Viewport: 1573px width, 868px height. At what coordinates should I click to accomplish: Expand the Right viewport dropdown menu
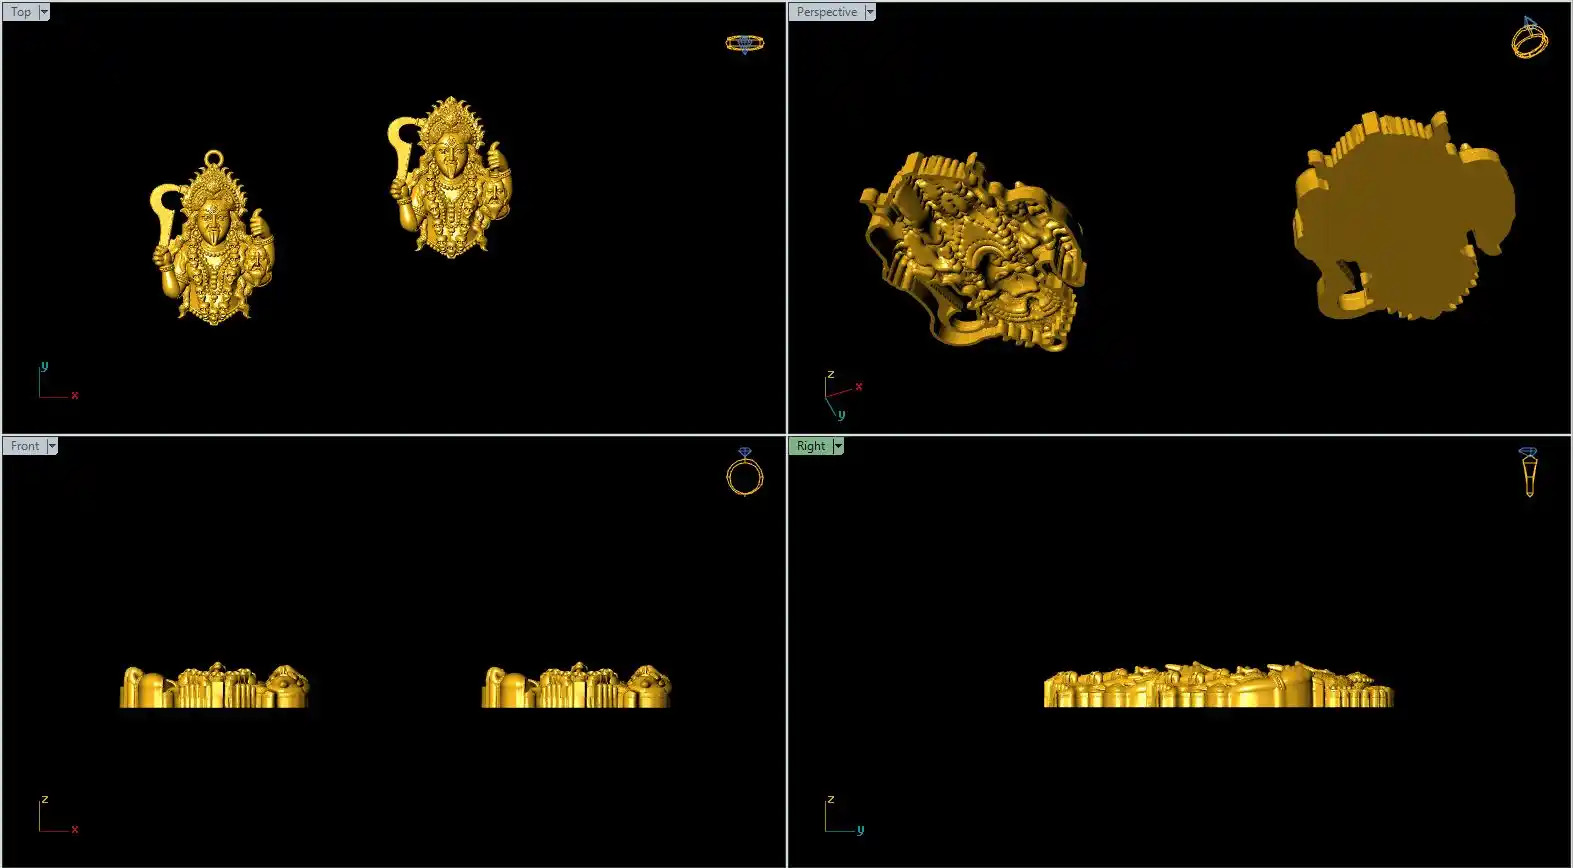[838, 446]
